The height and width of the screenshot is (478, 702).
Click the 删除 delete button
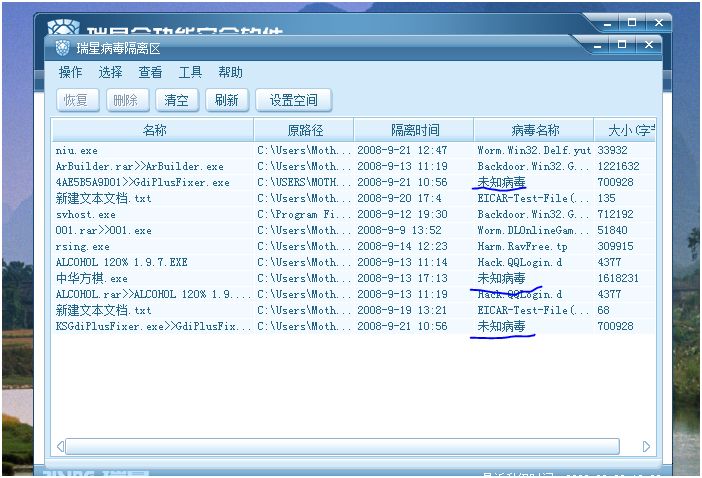tap(127, 100)
